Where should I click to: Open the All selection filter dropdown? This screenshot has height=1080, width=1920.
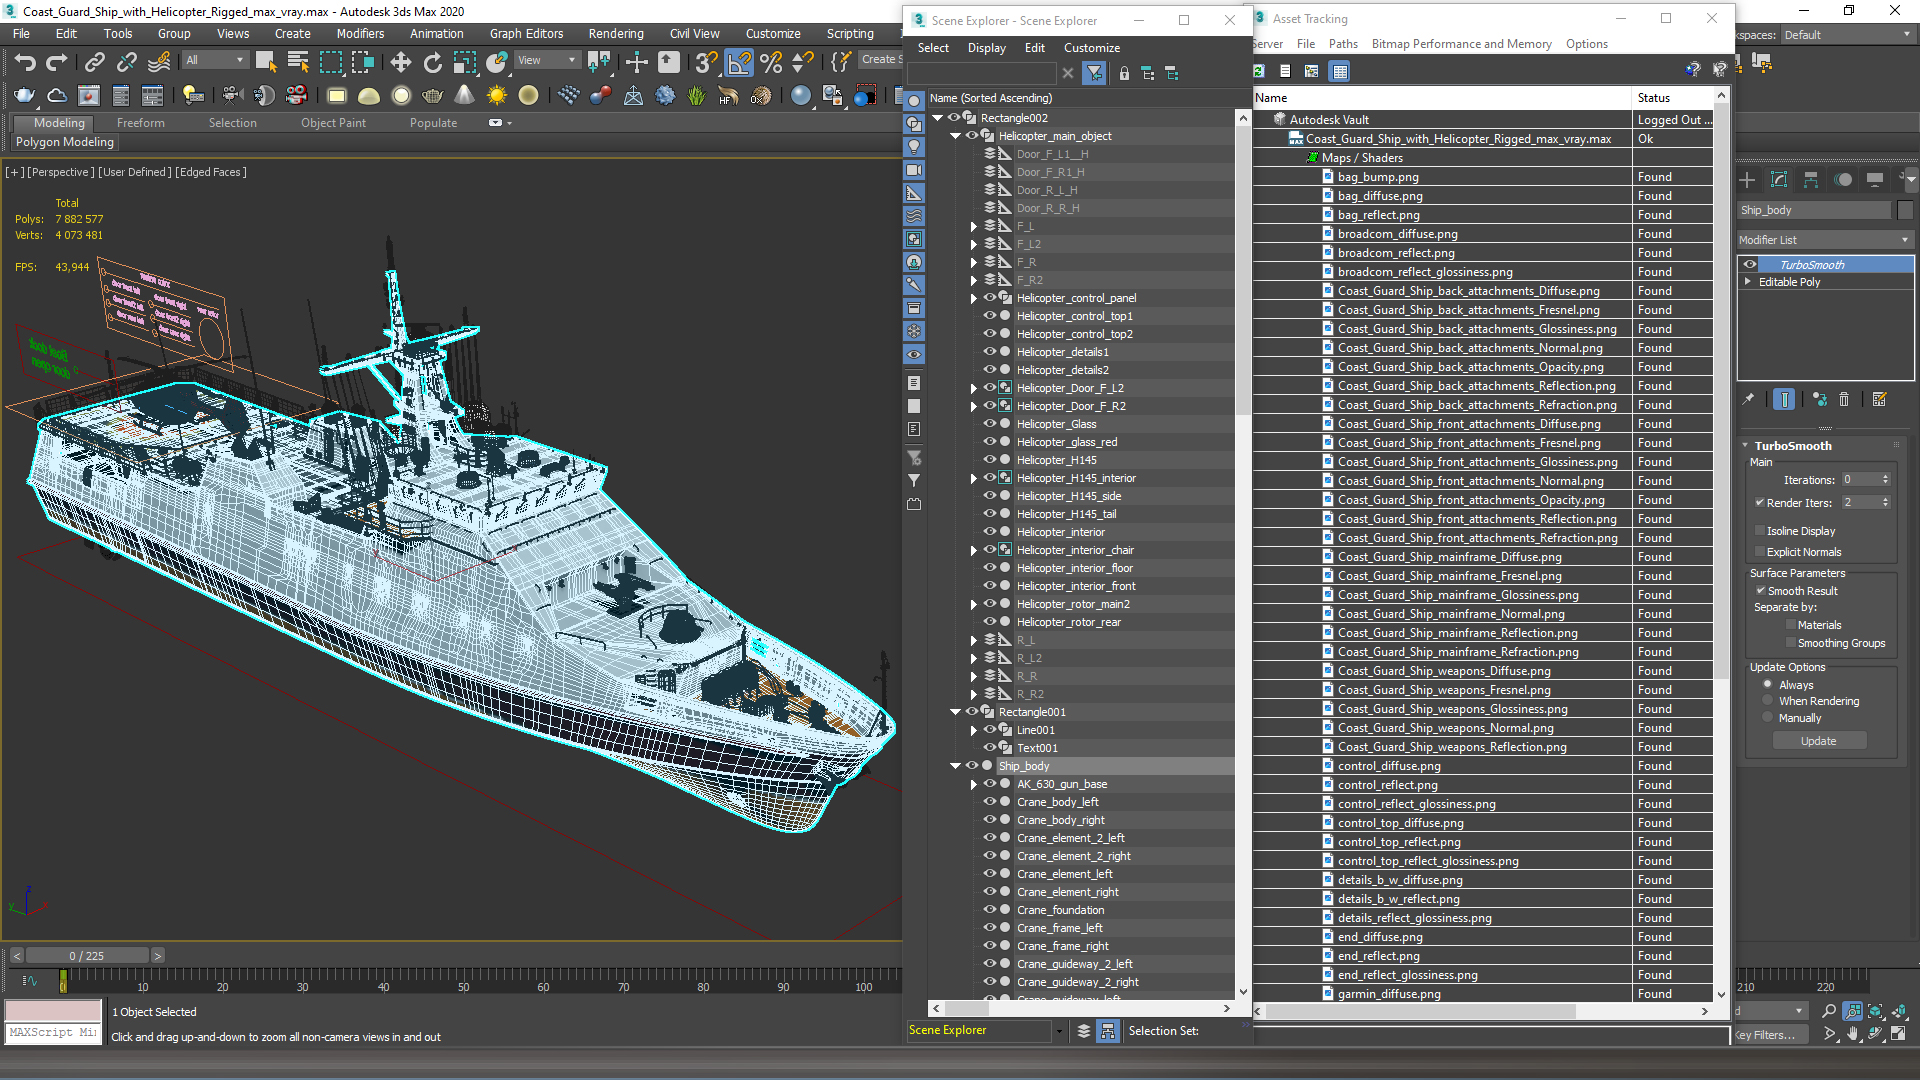pyautogui.click(x=215, y=60)
